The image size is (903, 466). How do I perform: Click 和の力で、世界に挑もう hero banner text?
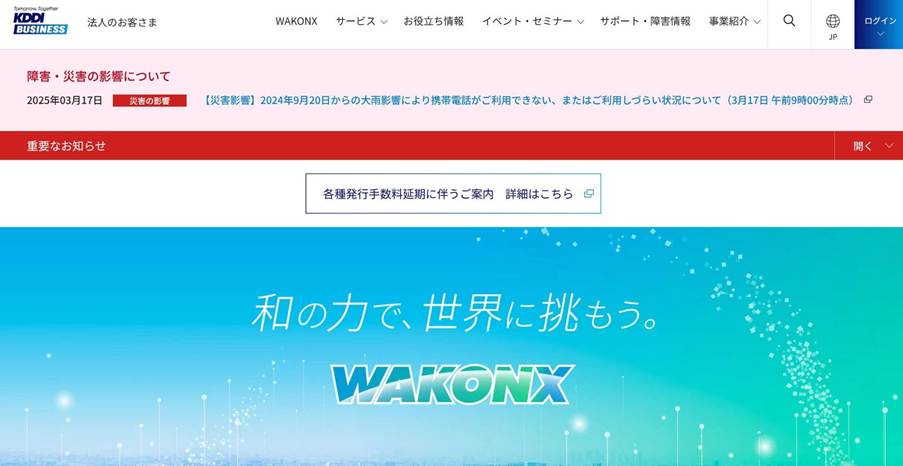click(x=455, y=312)
